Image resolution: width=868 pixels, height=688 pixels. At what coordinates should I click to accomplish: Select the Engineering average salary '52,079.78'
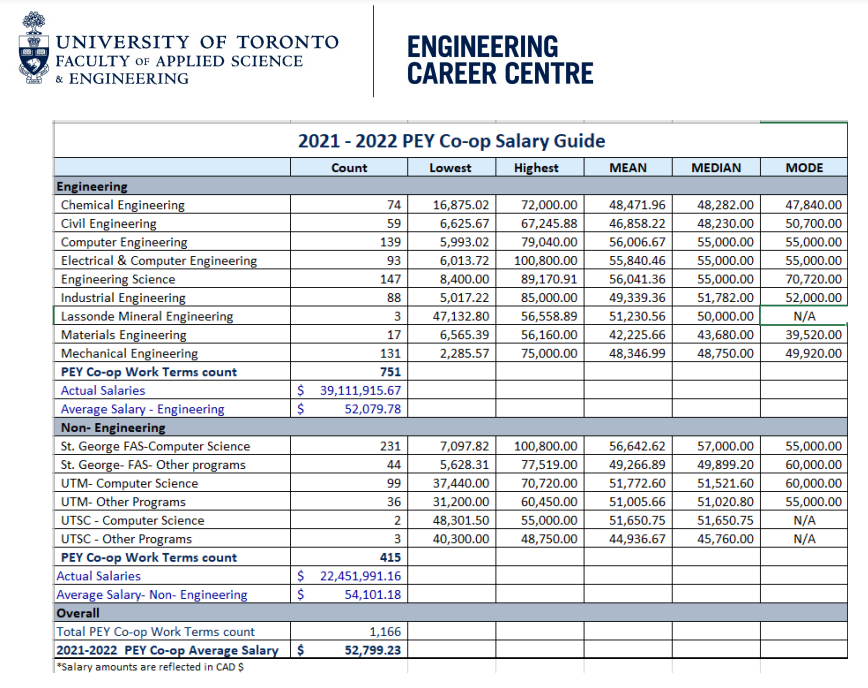click(x=373, y=409)
